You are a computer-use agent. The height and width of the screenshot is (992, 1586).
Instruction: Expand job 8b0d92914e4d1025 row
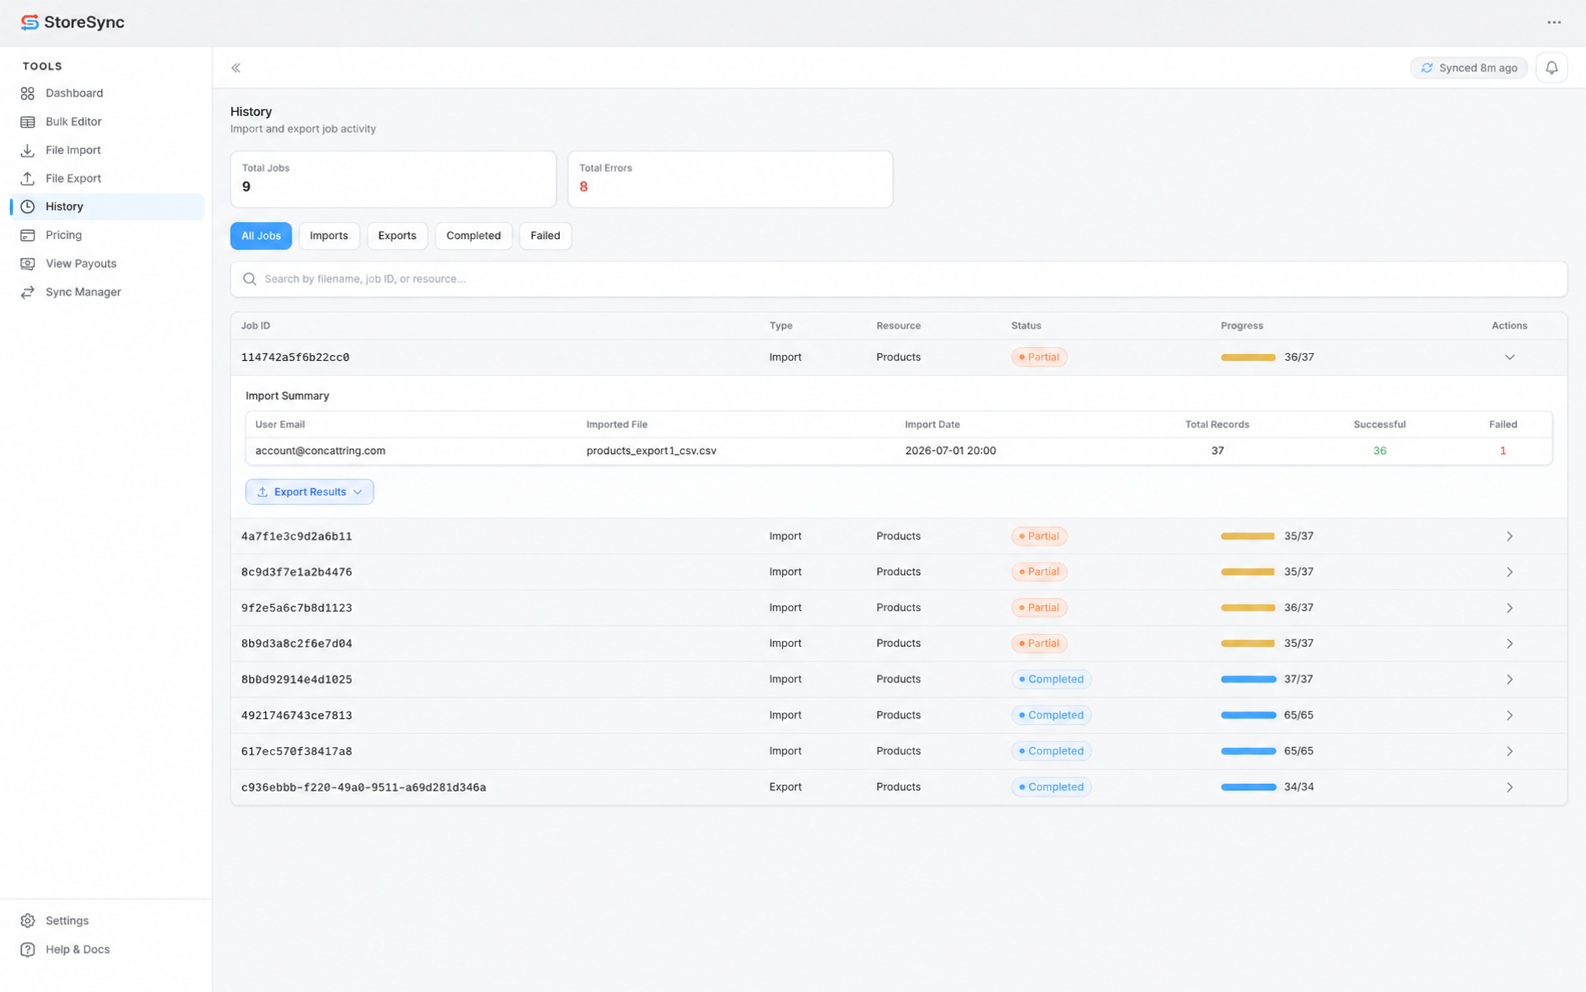(x=1510, y=680)
